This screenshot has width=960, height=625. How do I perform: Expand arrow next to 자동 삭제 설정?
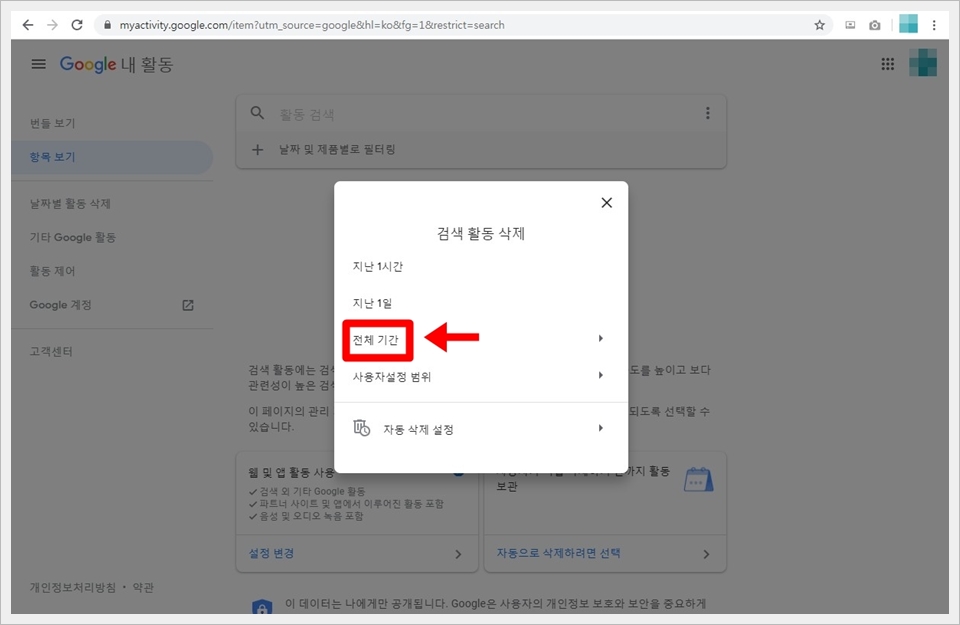pyautogui.click(x=601, y=428)
